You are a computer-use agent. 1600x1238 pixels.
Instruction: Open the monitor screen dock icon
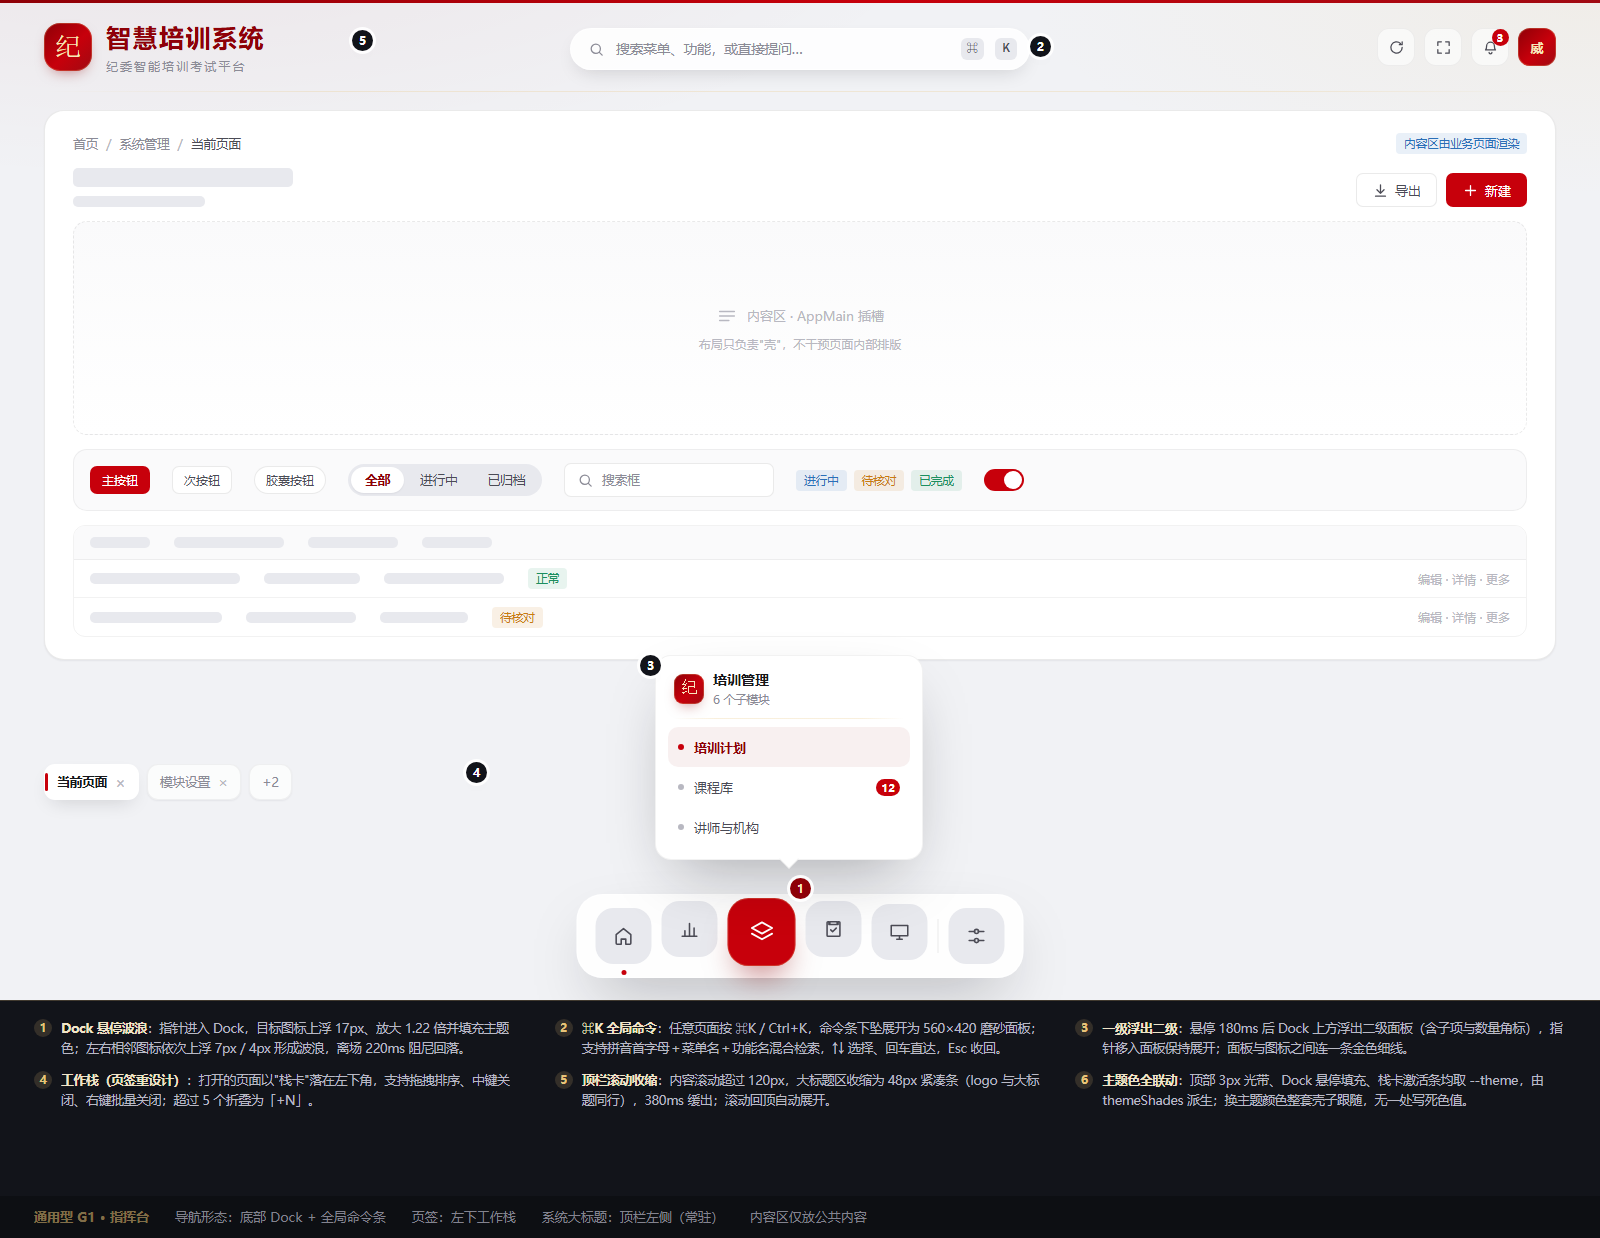[899, 932]
